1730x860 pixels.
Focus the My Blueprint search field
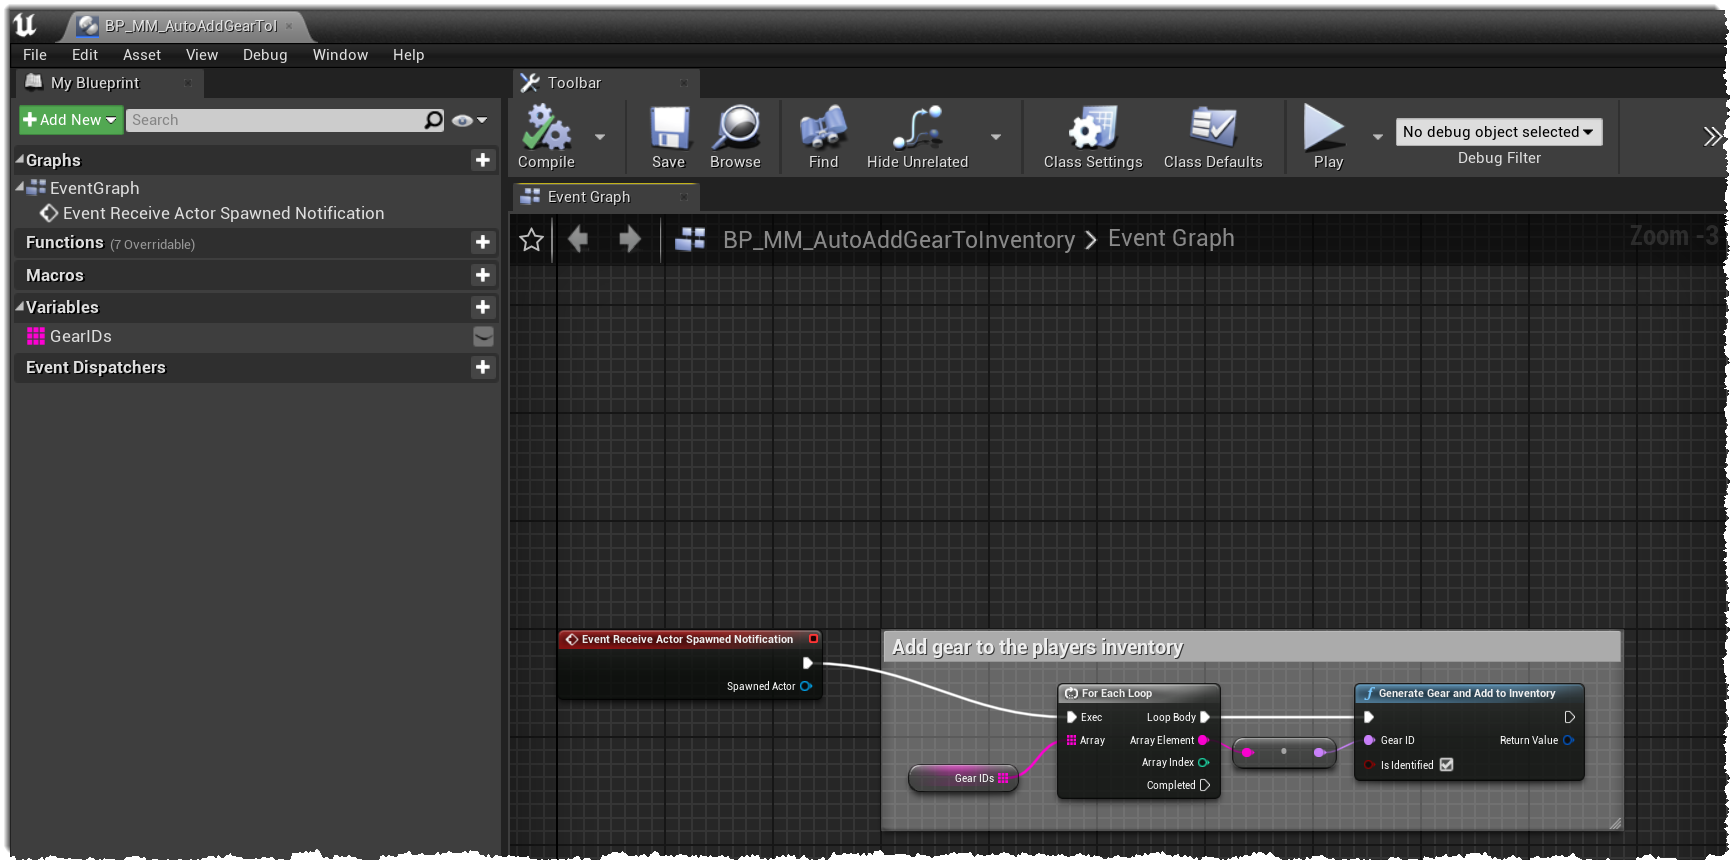(275, 120)
